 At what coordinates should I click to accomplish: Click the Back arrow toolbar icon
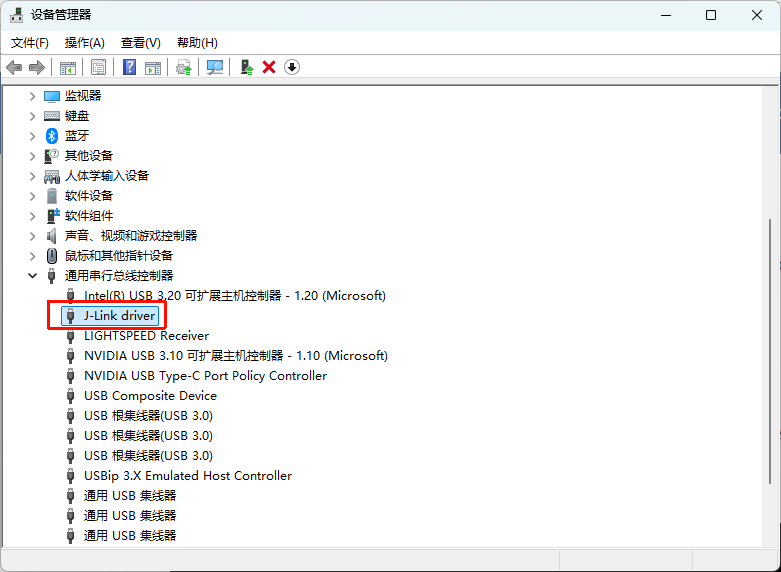14,67
